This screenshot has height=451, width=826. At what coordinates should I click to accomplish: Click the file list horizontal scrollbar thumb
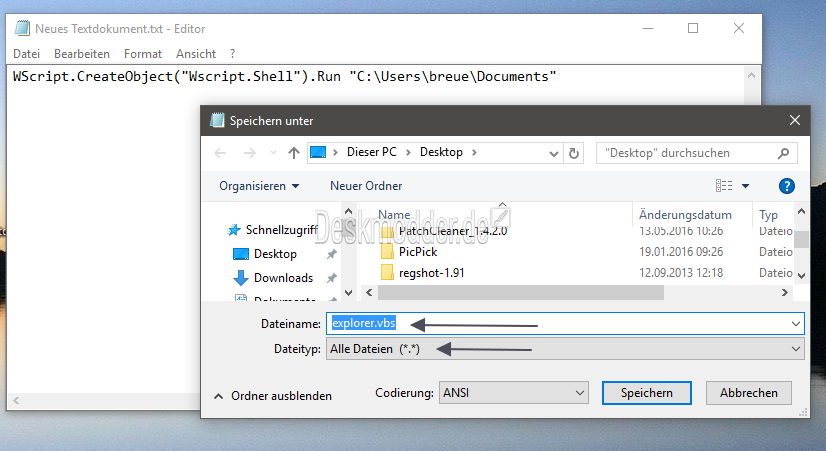click(x=520, y=292)
